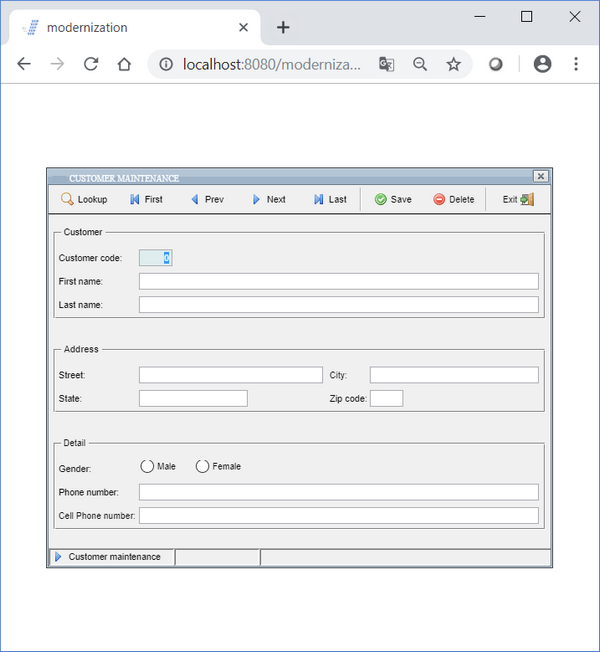Jump to the First record
The height and width of the screenshot is (652, 600).
(146, 200)
